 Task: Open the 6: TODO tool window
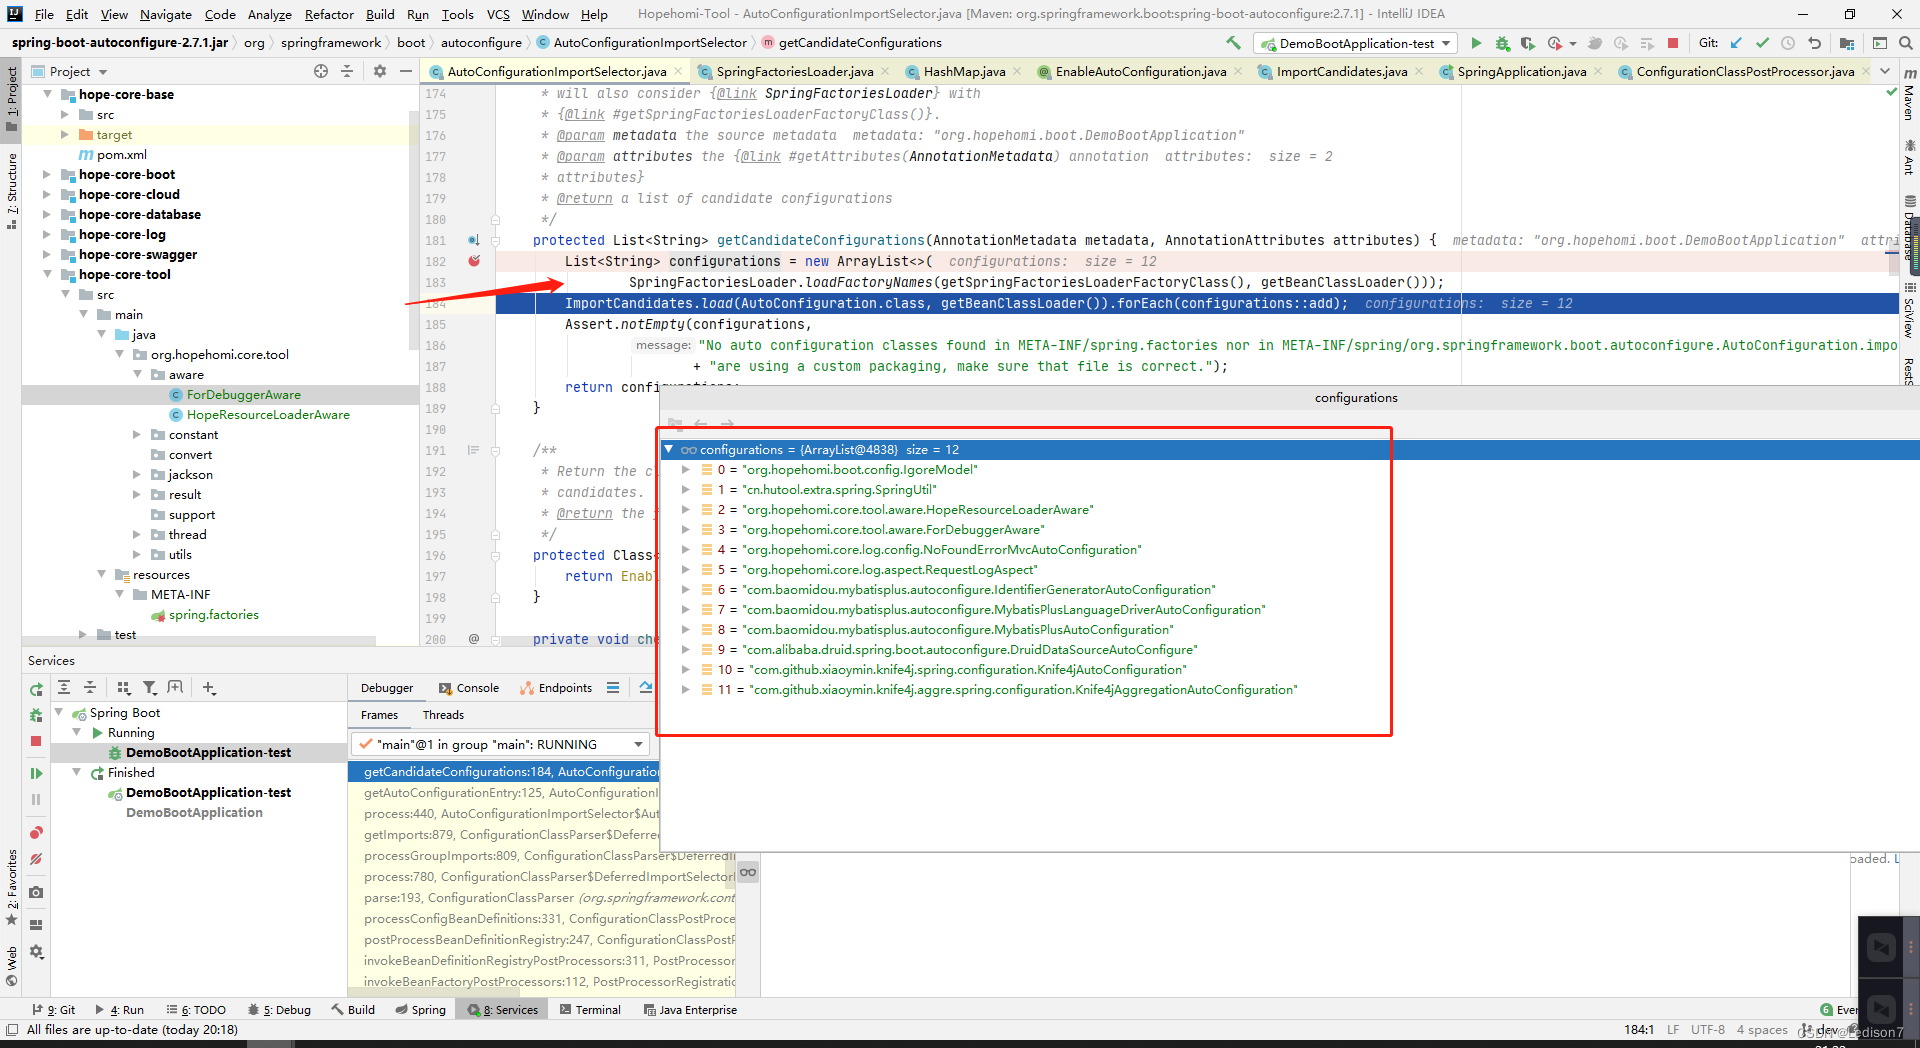(197, 1010)
